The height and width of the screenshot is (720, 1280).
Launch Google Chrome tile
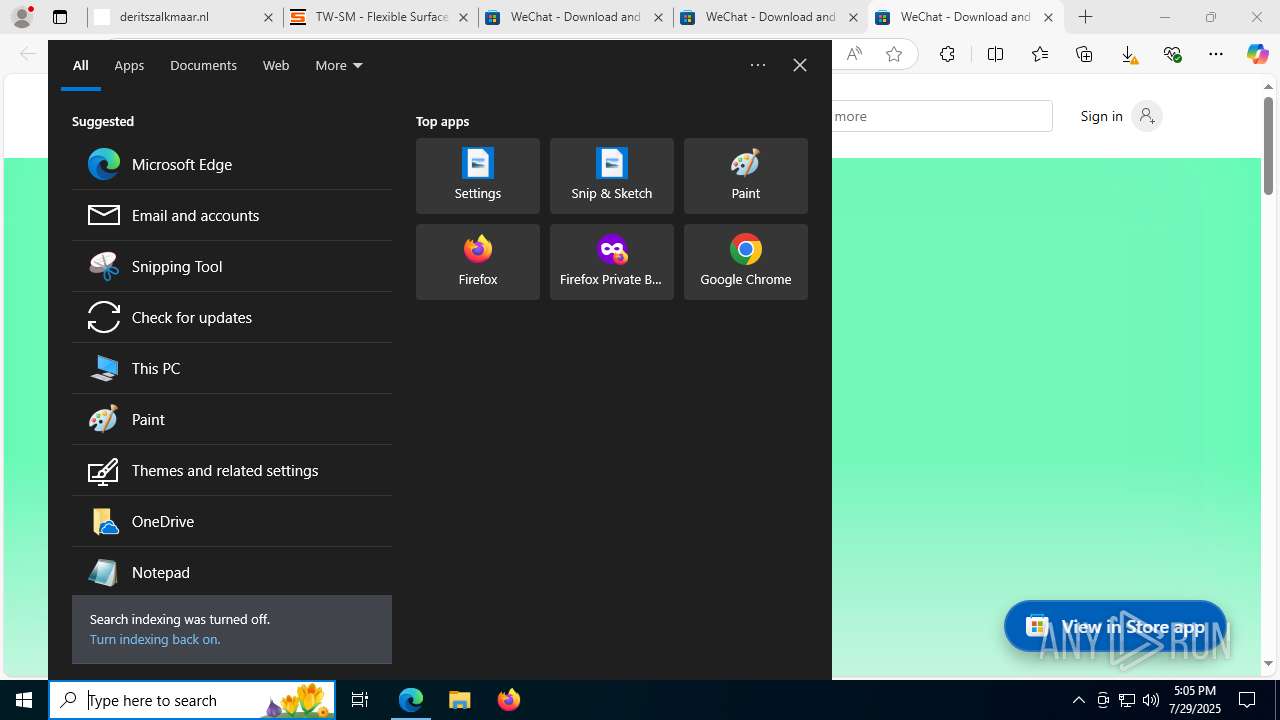(746, 262)
